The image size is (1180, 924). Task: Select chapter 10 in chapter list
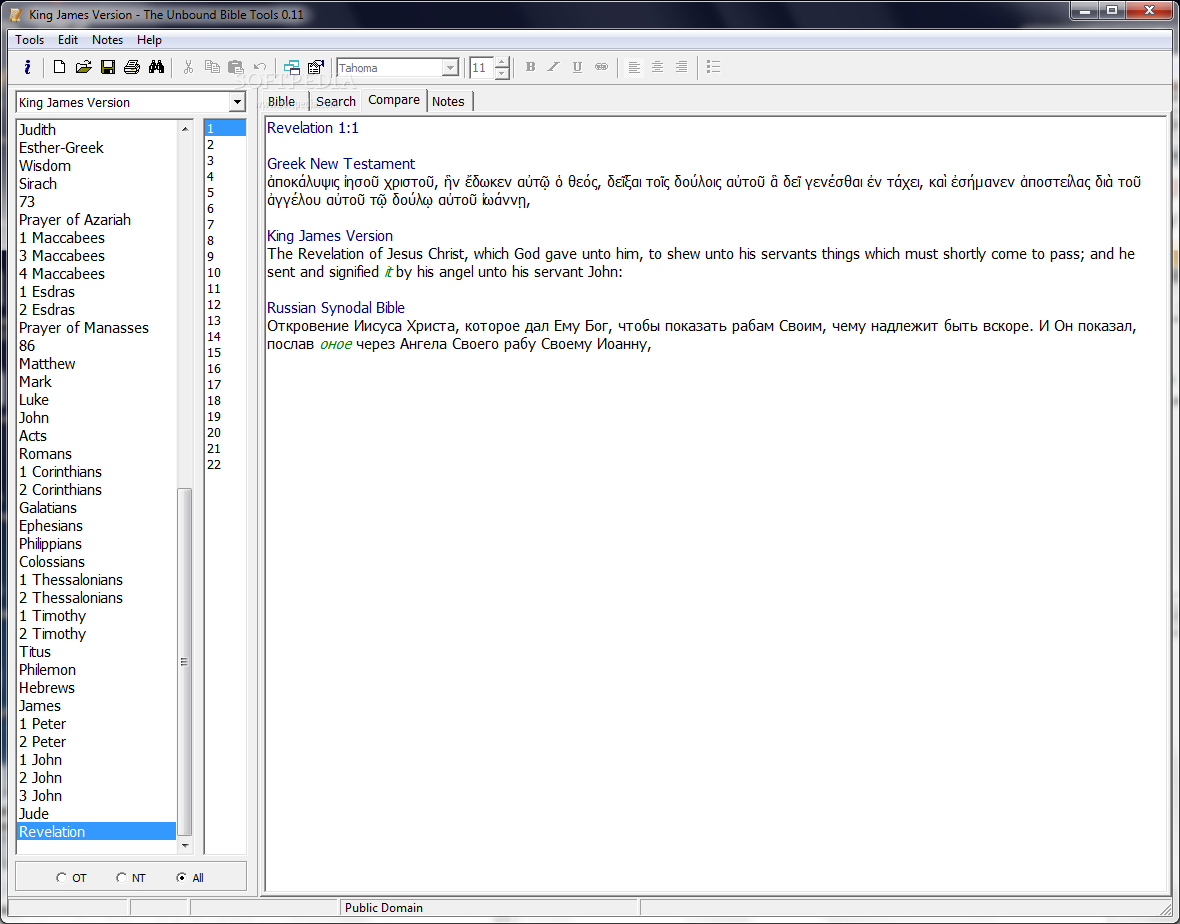225,272
